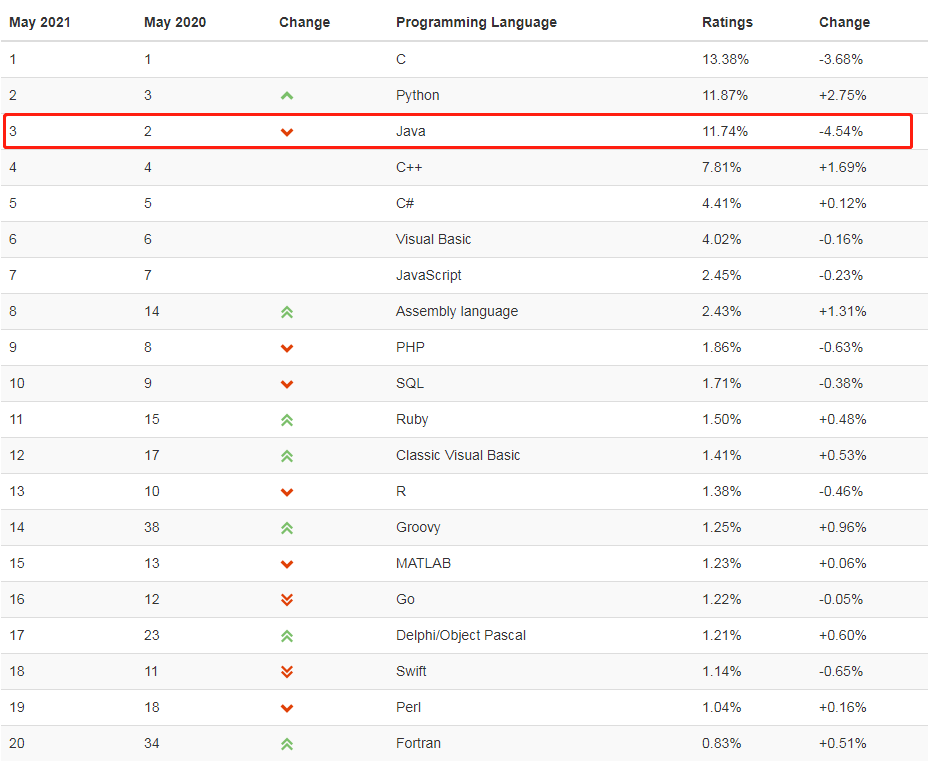Open the C++ language entry
Image resolution: width=928 pixels, height=761 pixels.
[x=409, y=167]
